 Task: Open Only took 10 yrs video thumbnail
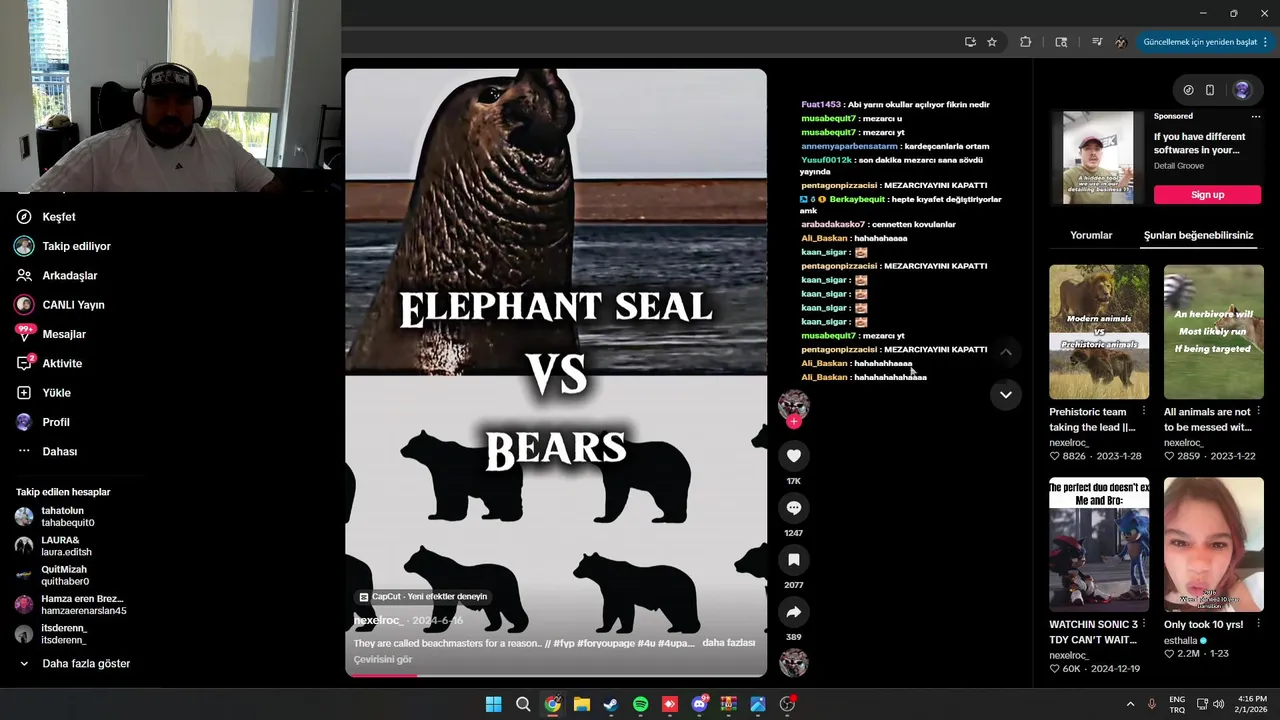pyautogui.click(x=1213, y=545)
